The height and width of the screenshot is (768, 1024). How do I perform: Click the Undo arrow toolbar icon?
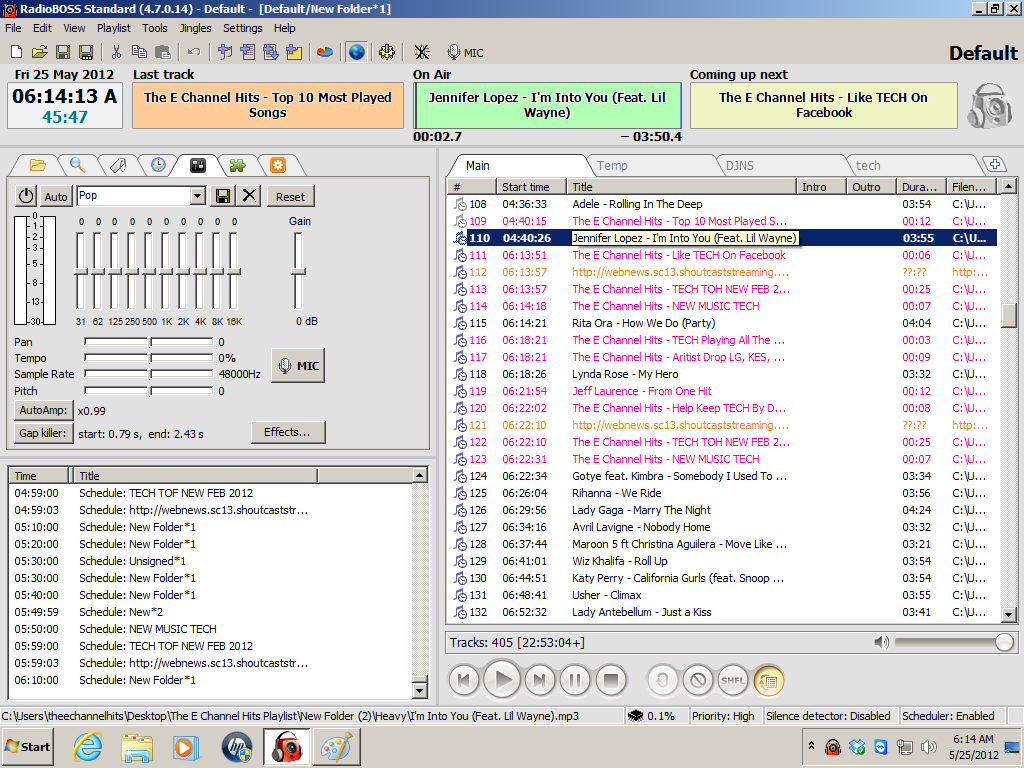pos(194,52)
